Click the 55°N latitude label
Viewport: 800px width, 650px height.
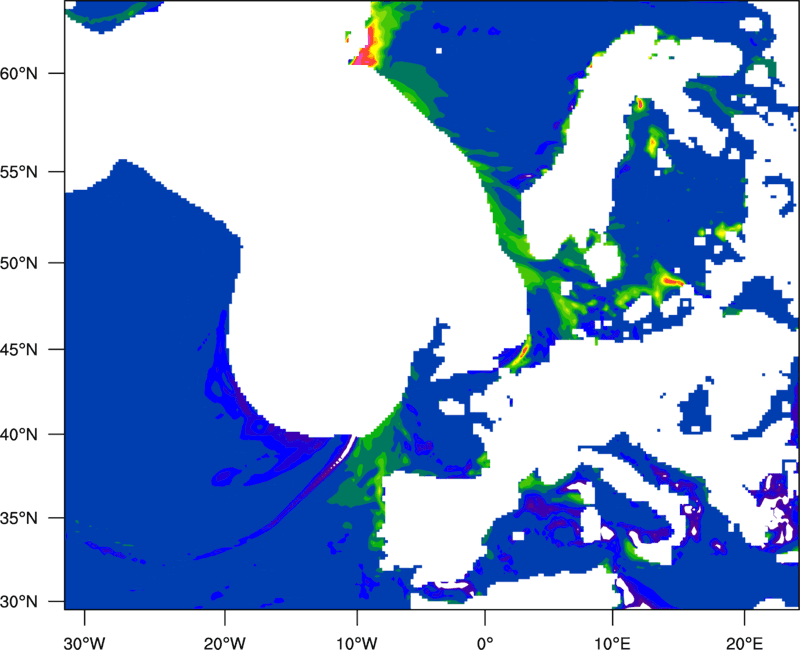point(19,172)
